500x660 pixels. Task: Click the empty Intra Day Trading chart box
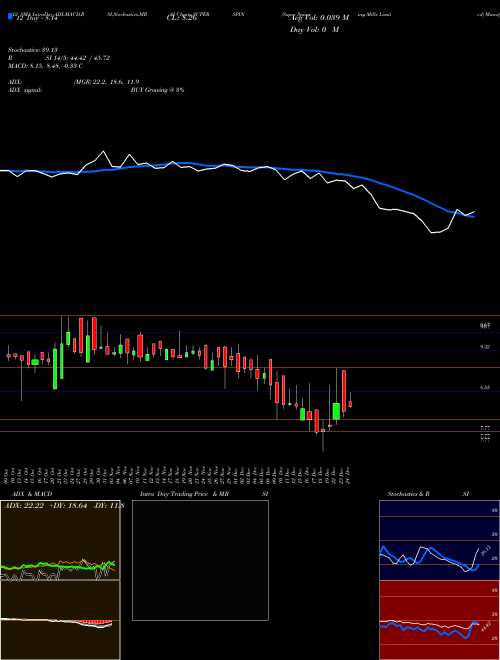200,560
